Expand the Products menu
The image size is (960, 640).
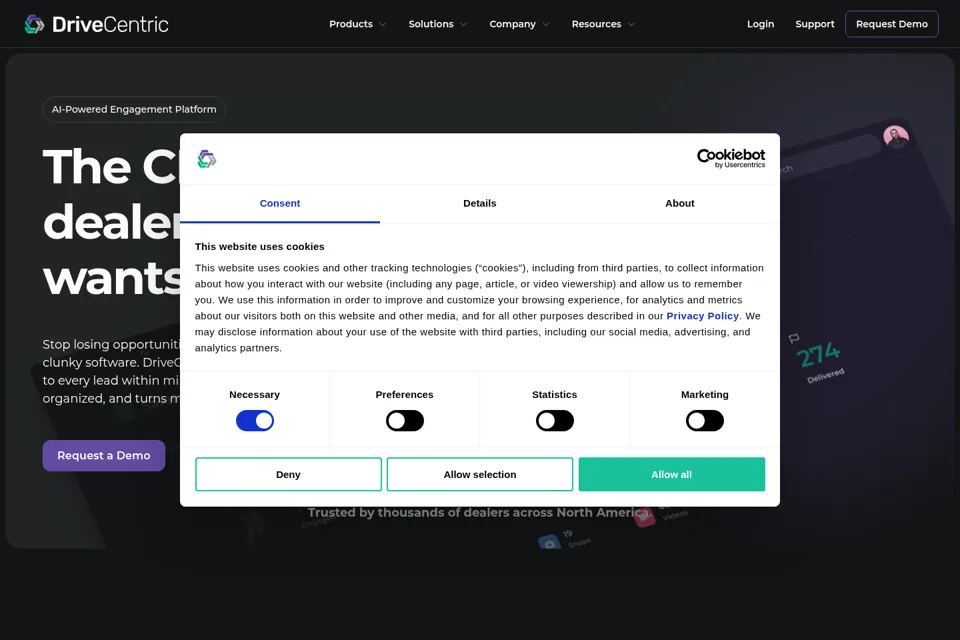(x=358, y=24)
